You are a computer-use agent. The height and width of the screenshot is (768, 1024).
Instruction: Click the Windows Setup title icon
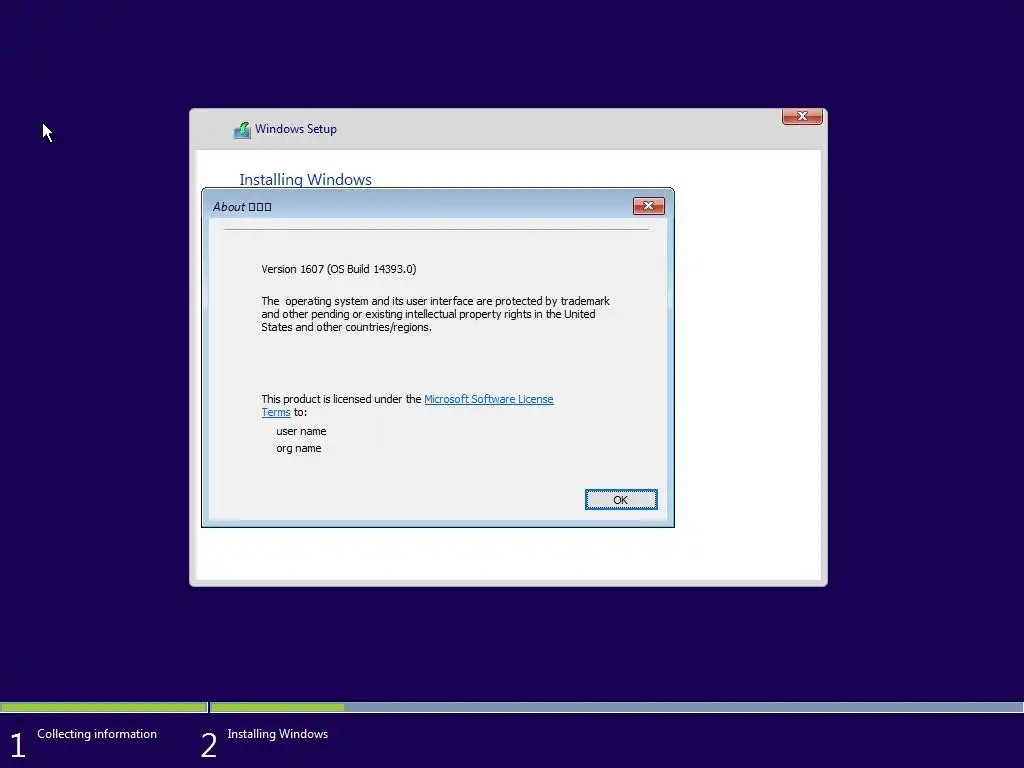242,130
